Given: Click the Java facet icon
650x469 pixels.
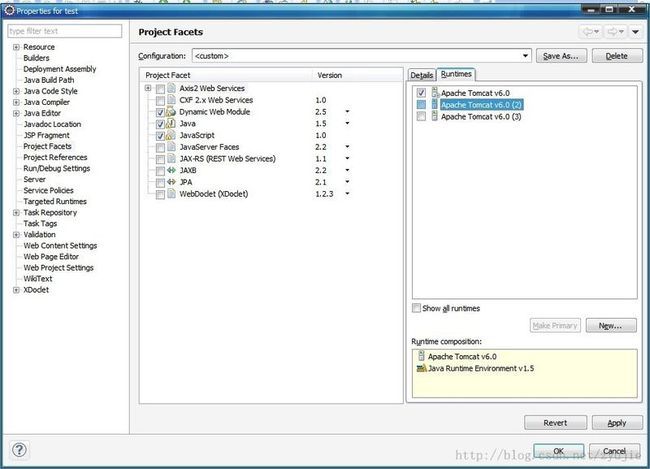Looking at the screenshot, I should click(172, 123).
